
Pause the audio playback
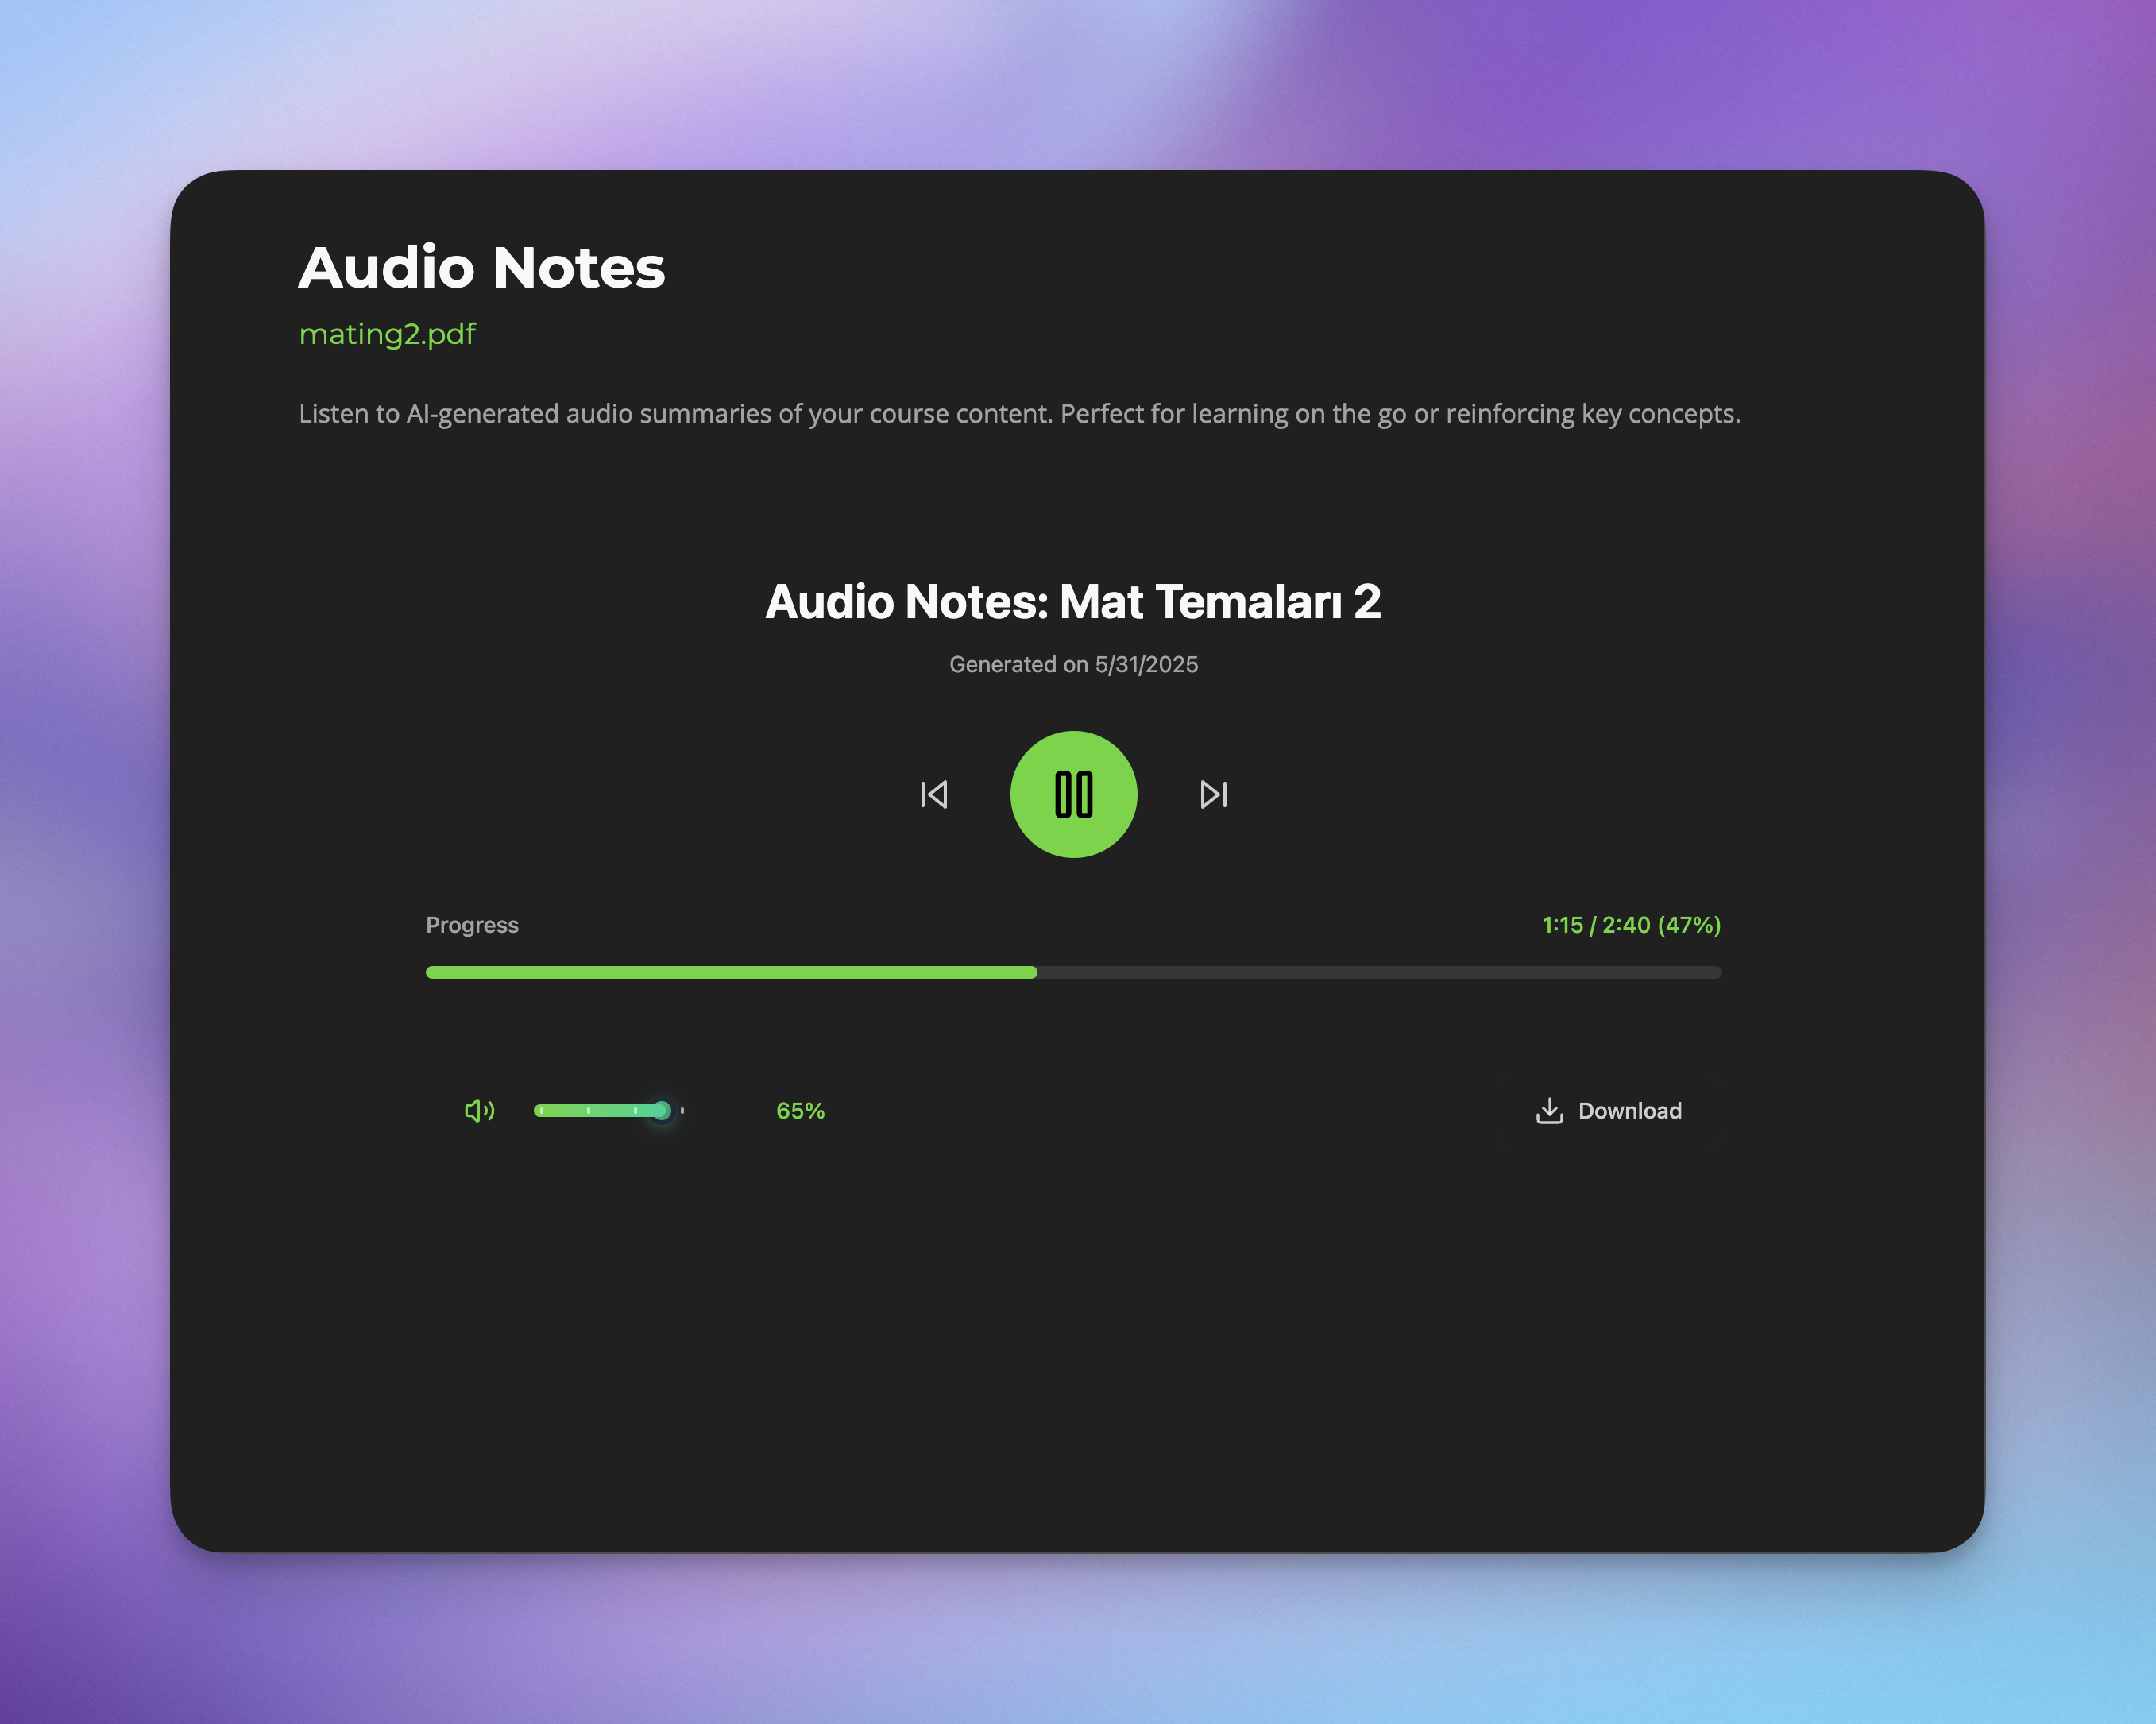1073,794
